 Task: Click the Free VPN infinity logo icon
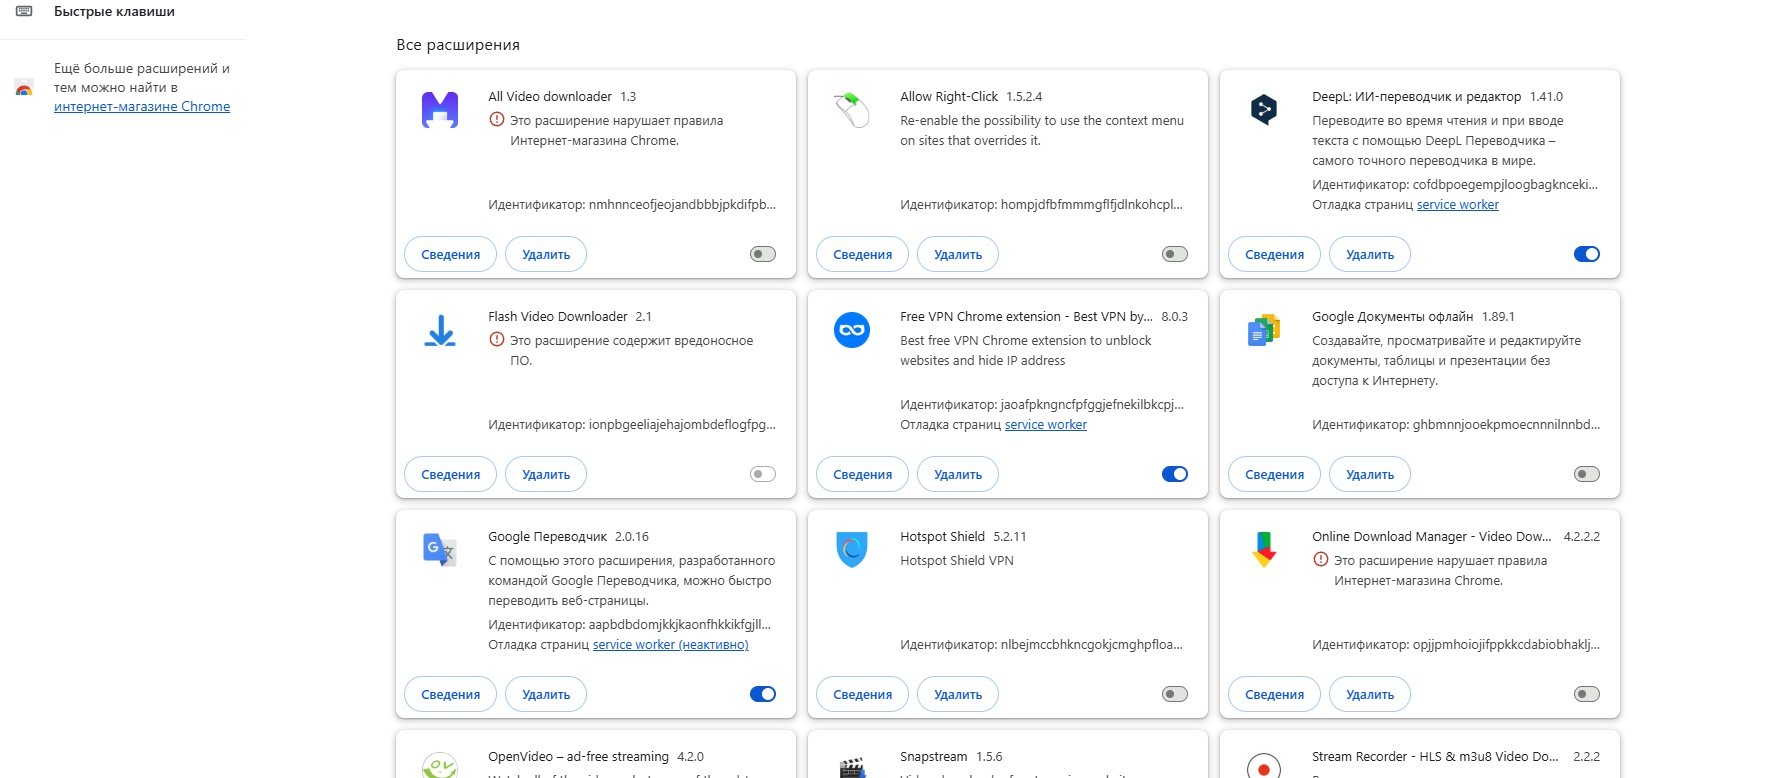coord(852,330)
